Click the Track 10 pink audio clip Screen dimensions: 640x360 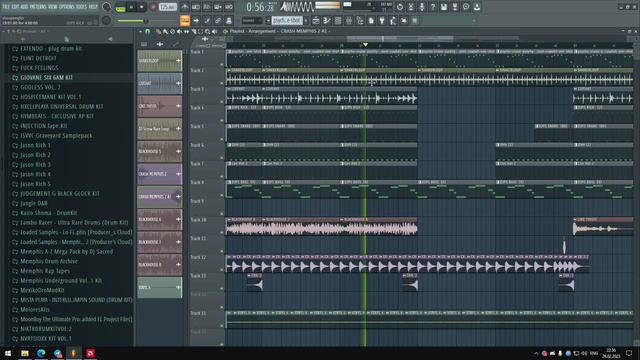pos(322,226)
